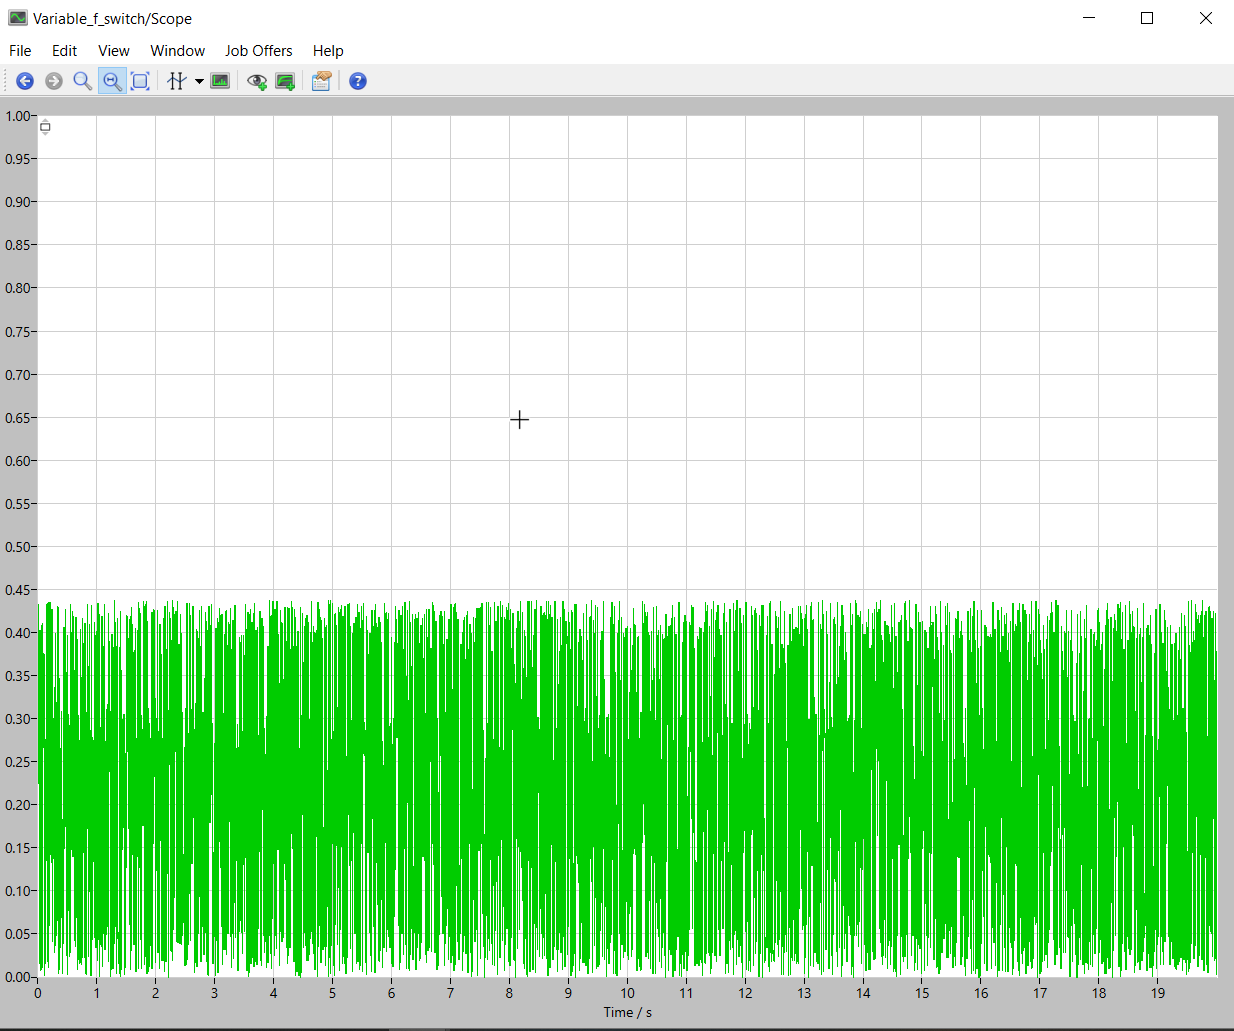Click the plot resize handle below 1.00

pyautogui.click(x=45, y=127)
